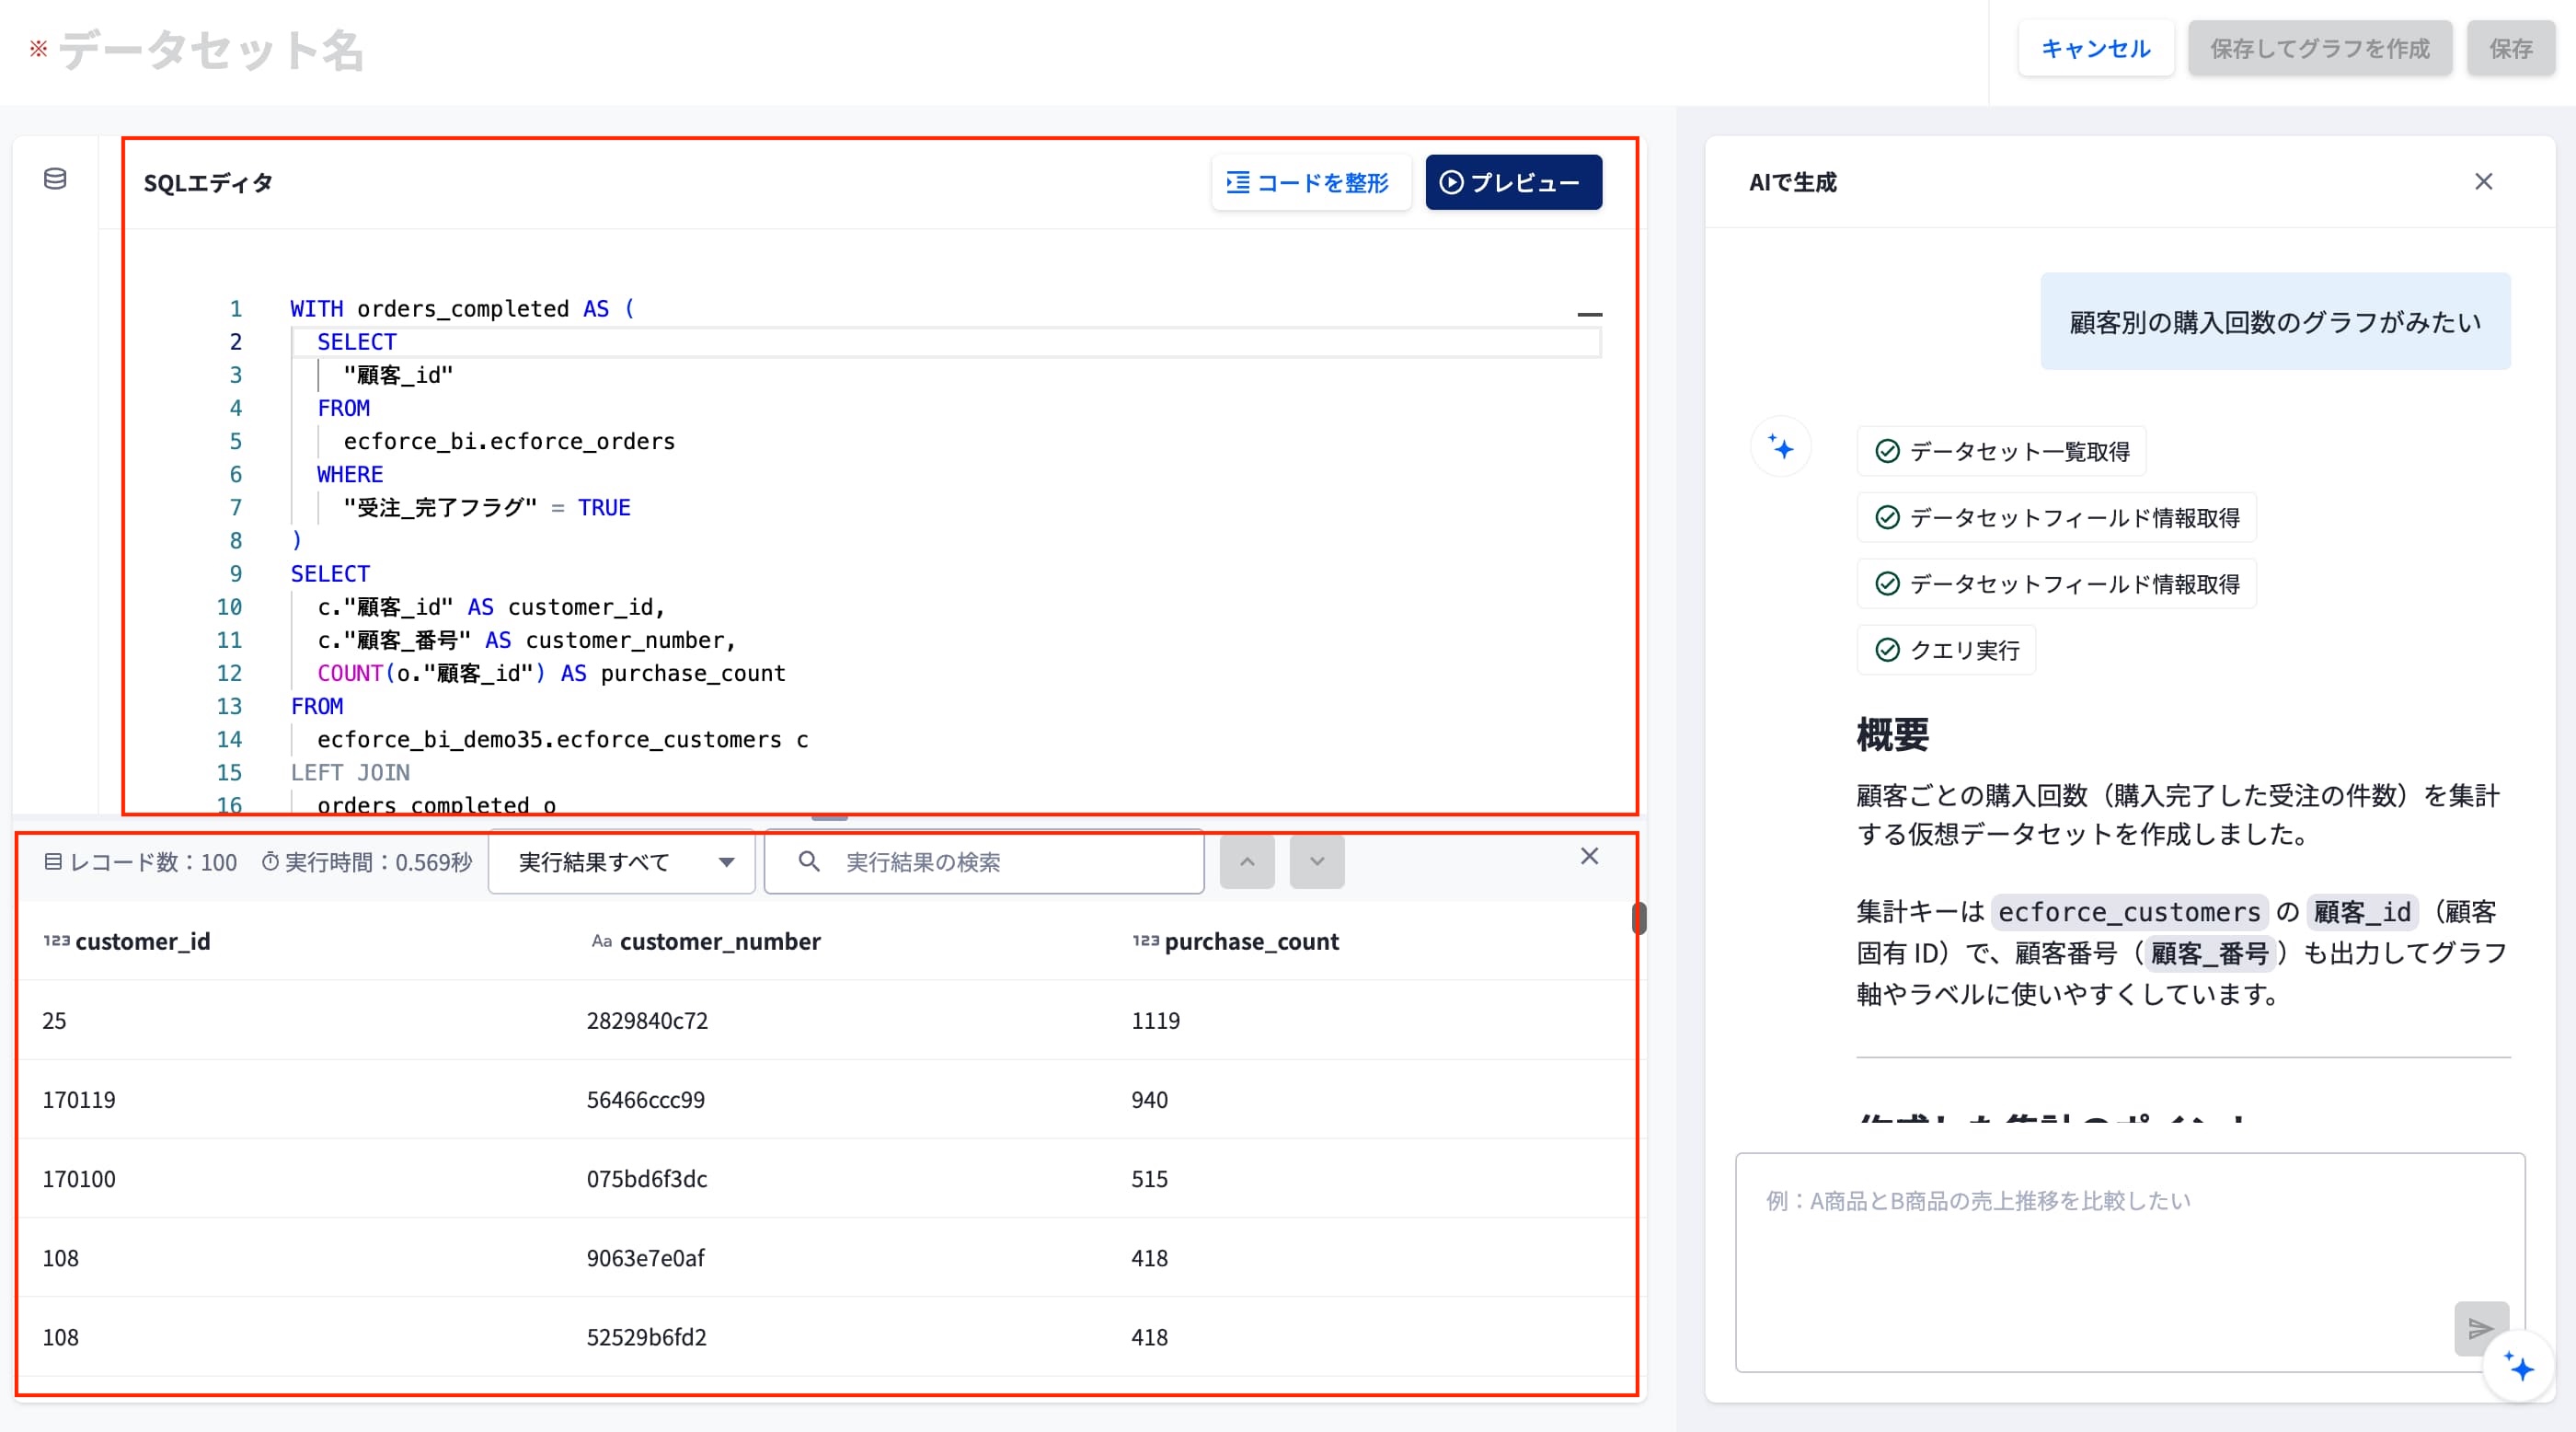Go to next search result arrow
Image resolution: width=2576 pixels, height=1432 pixels.
pyautogui.click(x=1317, y=862)
